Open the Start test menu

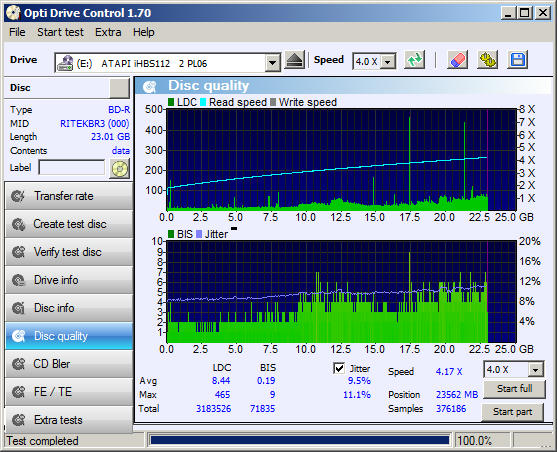point(60,32)
